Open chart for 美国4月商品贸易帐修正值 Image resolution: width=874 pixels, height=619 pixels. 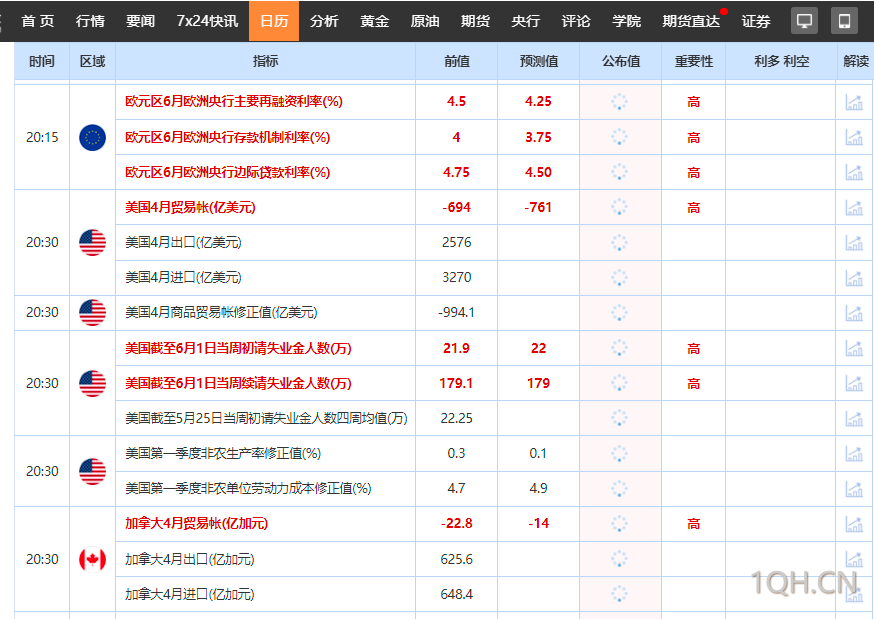click(854, 313)
